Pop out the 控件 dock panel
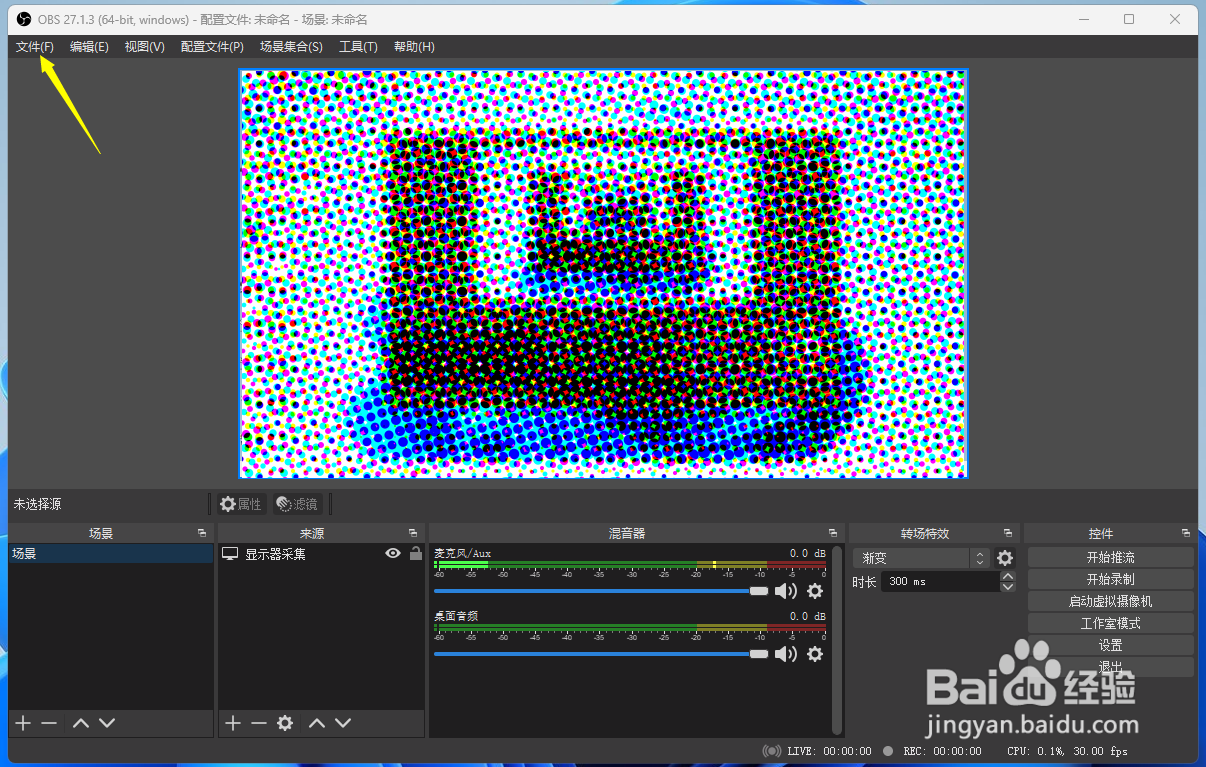This screenshot has height=767, width=1206. point(1186,533)
